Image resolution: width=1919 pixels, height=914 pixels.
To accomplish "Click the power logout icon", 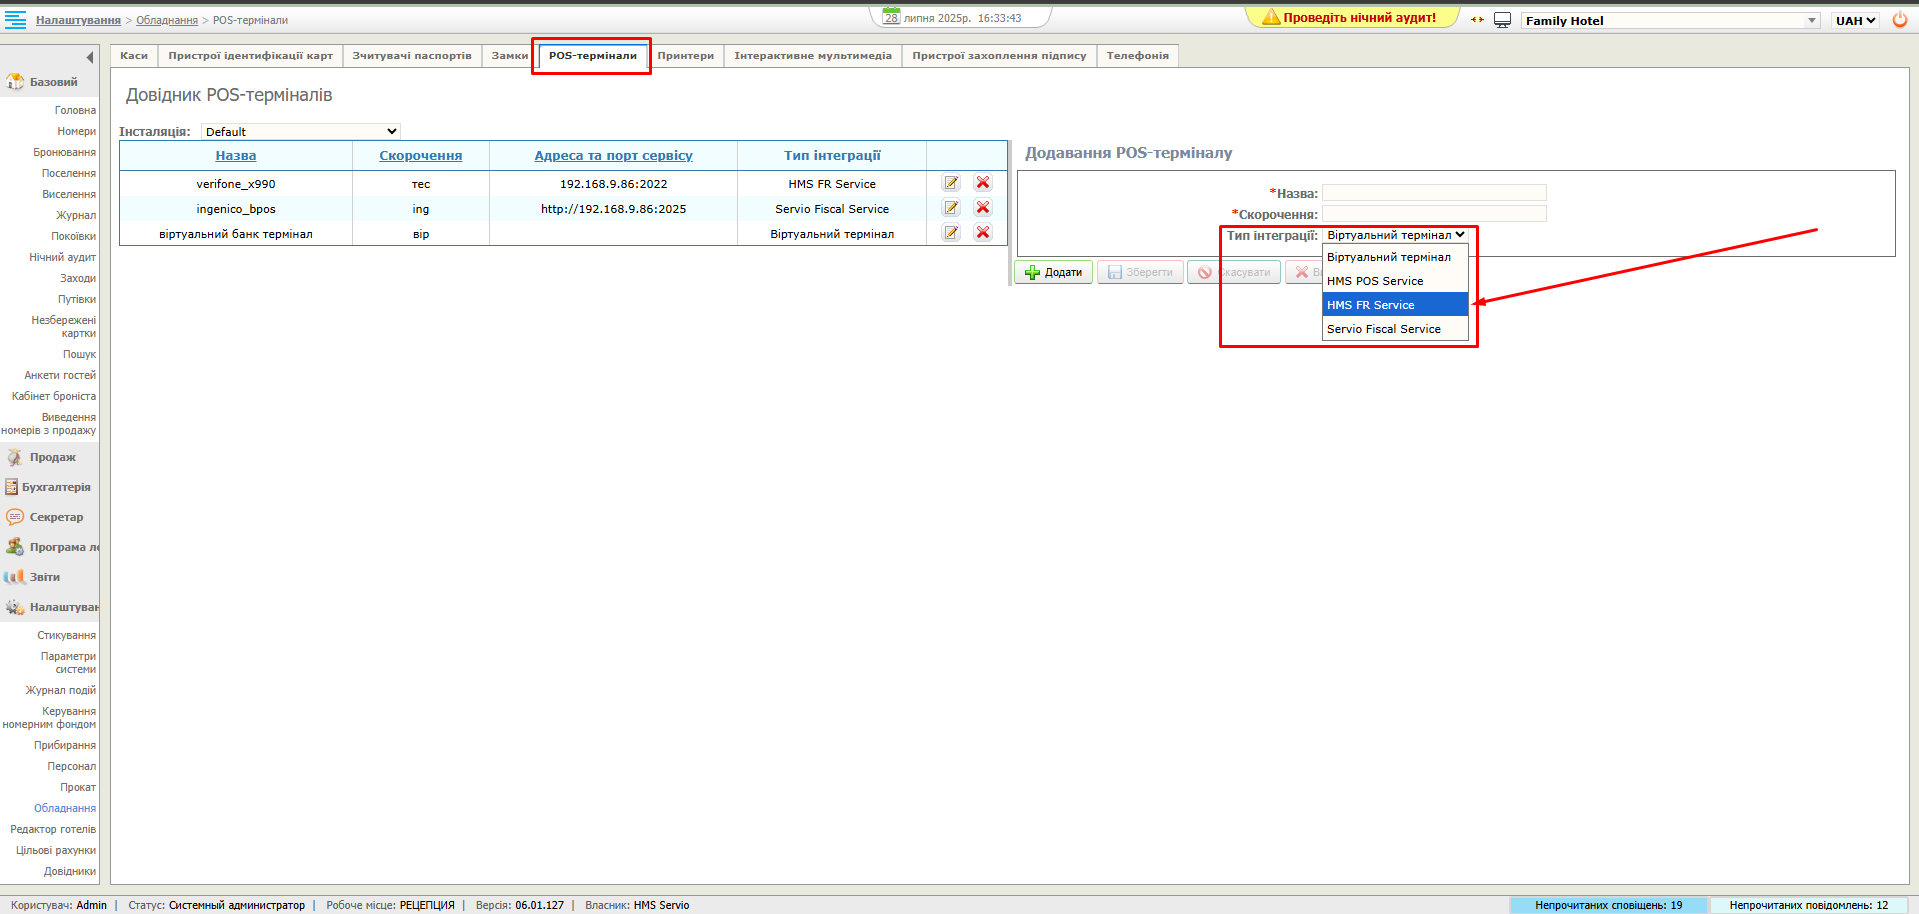I will (1900, 20).
